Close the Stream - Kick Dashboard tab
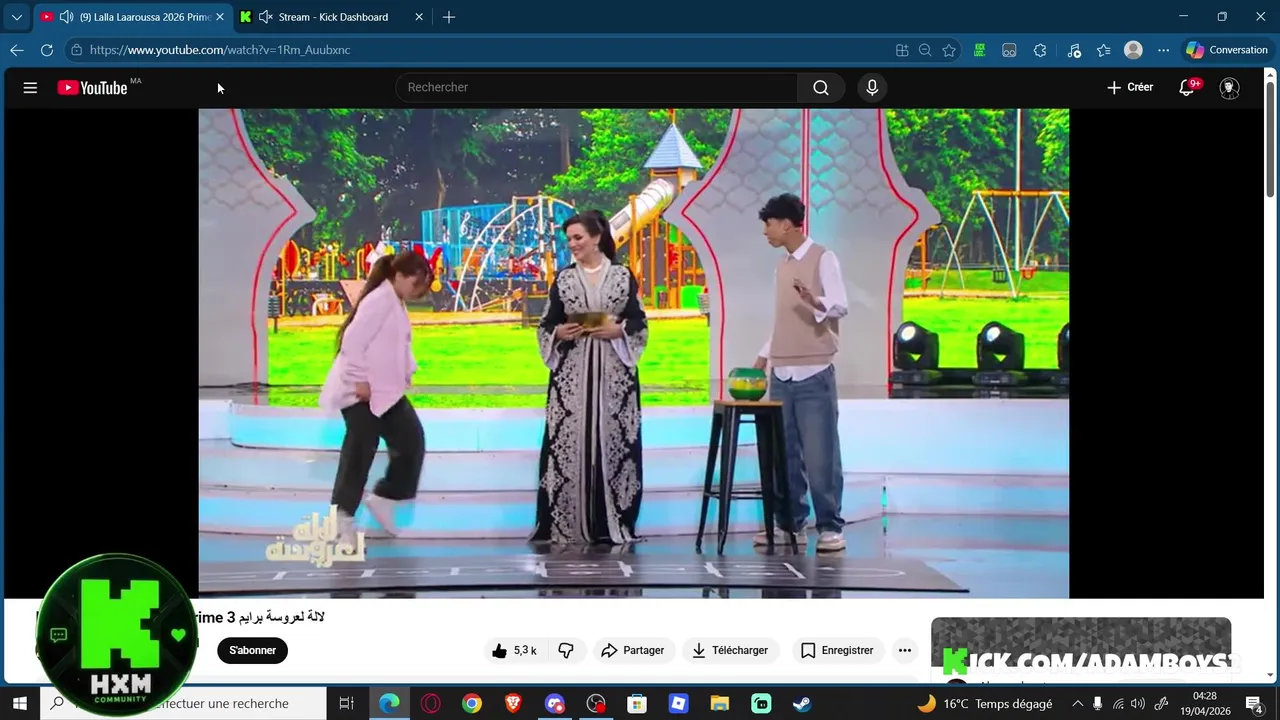This screenshot has width=1280, height=720. 419,17
